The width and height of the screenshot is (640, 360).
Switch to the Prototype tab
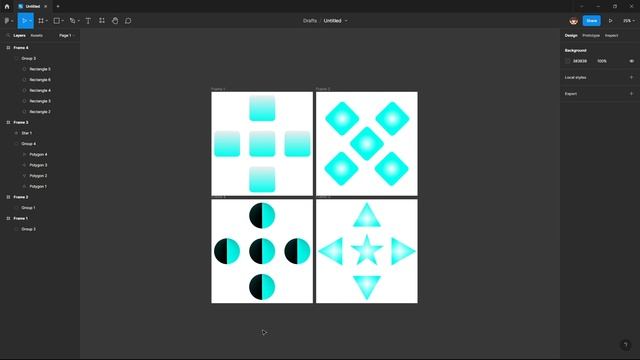click(591, 36)
